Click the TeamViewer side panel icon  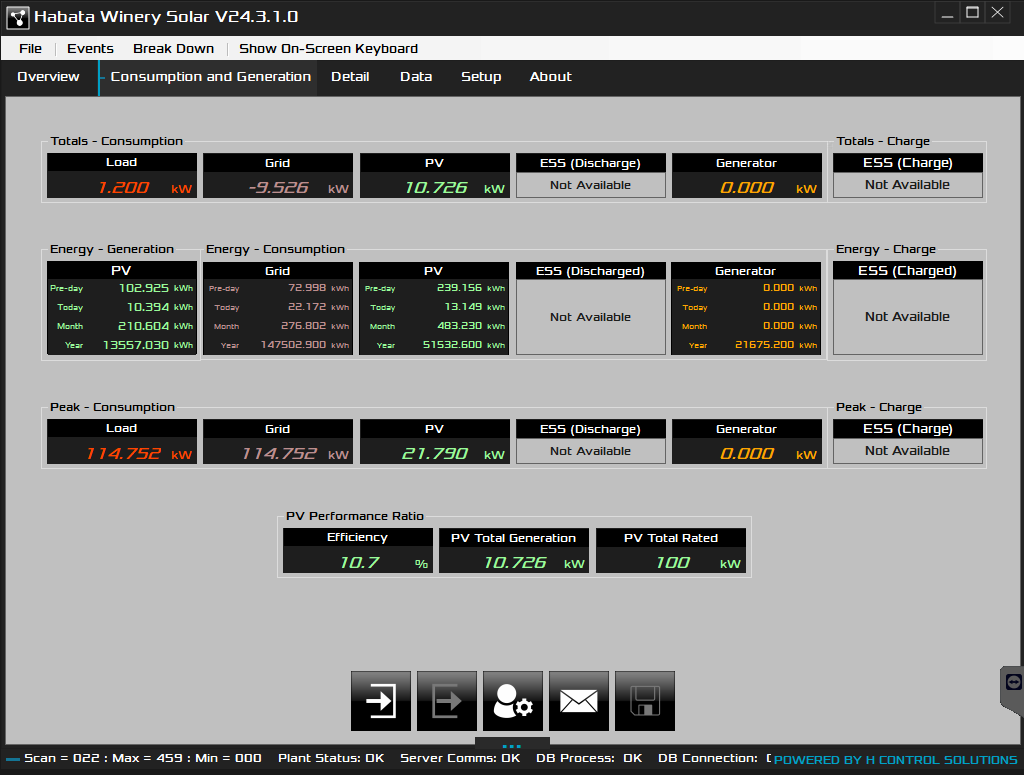pyautogui.click(x=1013, y=683)
